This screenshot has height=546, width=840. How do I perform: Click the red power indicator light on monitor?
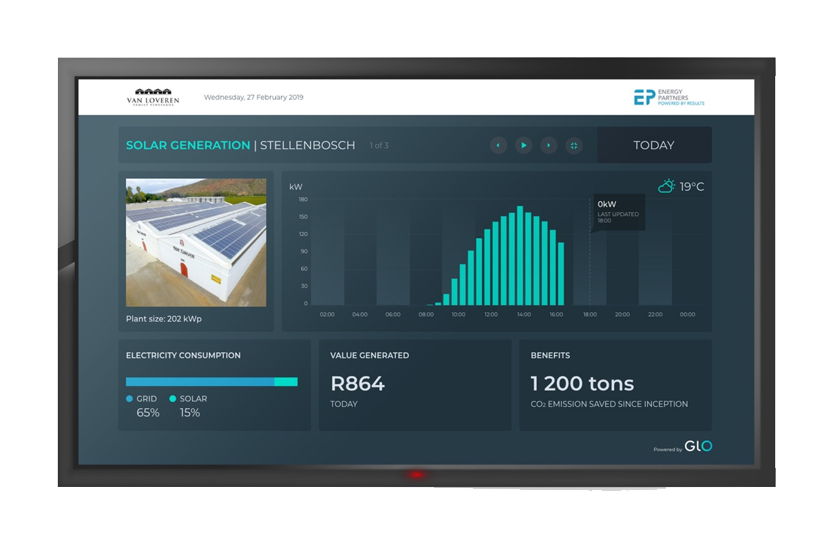(416, 475)
